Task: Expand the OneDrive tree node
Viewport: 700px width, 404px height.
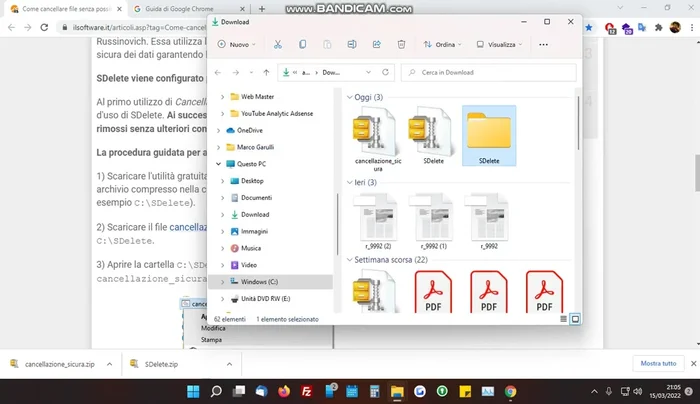Action: 218,130
